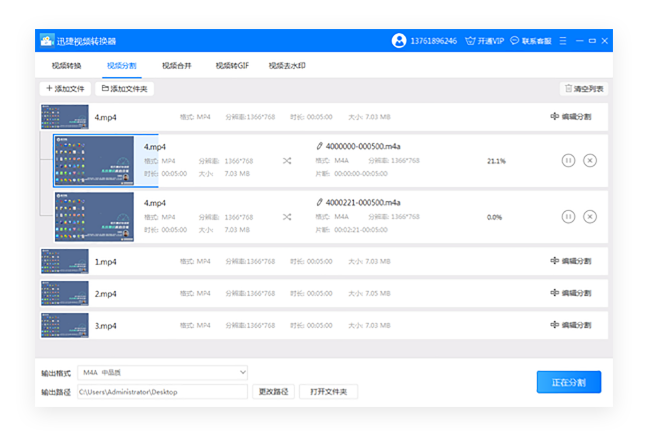Click 添加文件 button
650x448 pixels.
pyautogui.click(x=65, y=89)
